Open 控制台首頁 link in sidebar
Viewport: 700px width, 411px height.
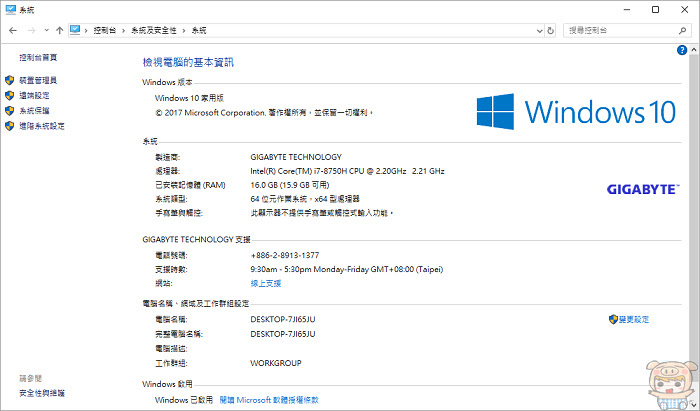(x=38, y=58)
